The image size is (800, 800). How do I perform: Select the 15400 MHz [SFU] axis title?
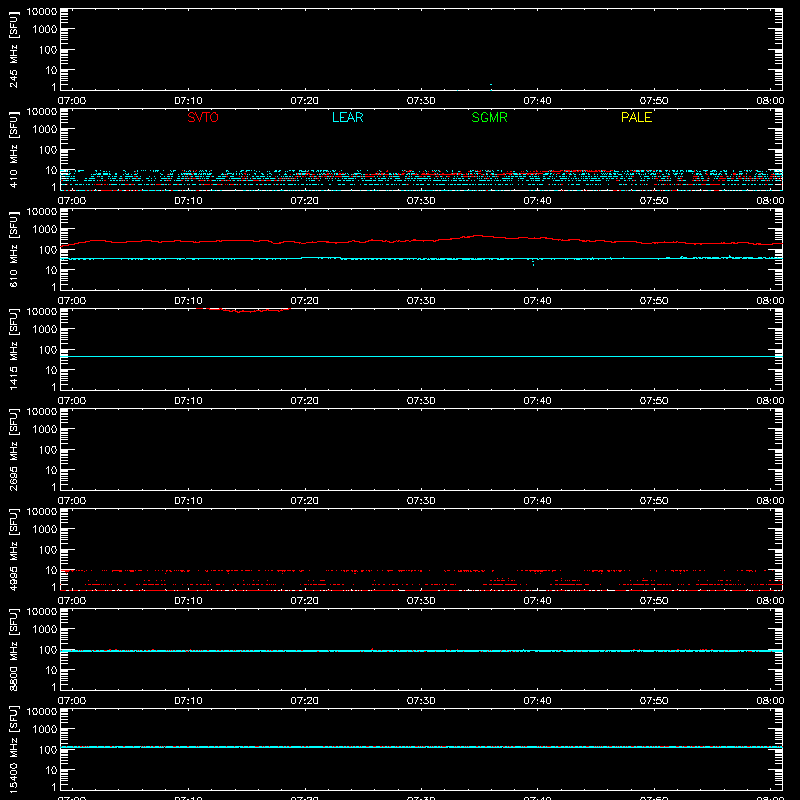(x=13, y=749)
